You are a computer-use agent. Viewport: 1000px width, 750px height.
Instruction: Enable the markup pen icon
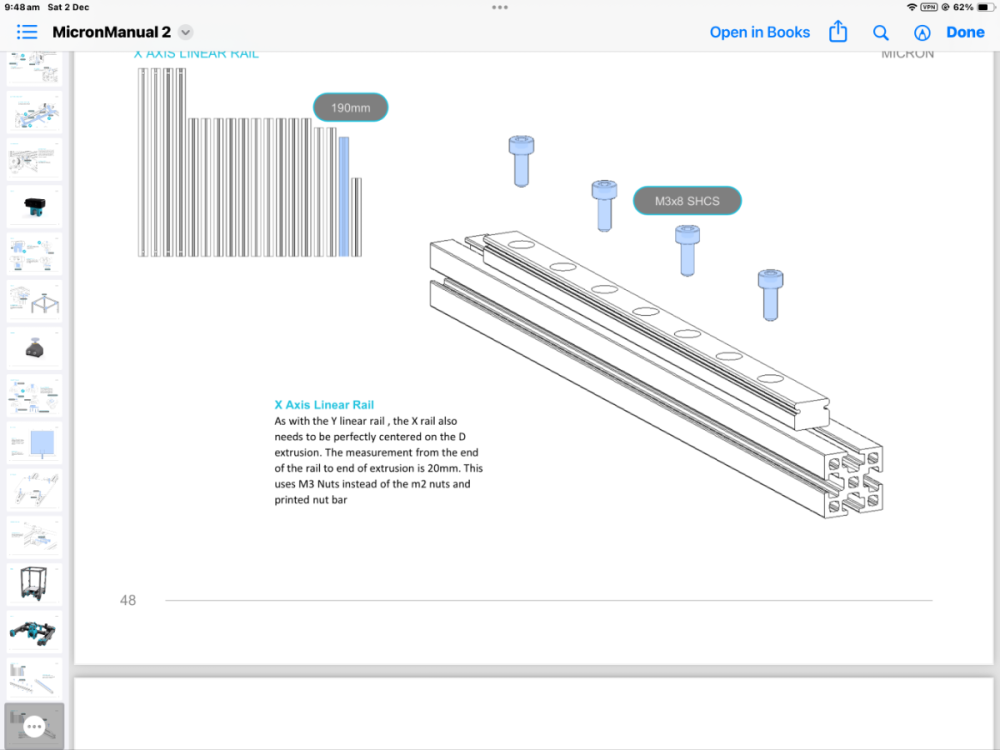click(922, 33)
